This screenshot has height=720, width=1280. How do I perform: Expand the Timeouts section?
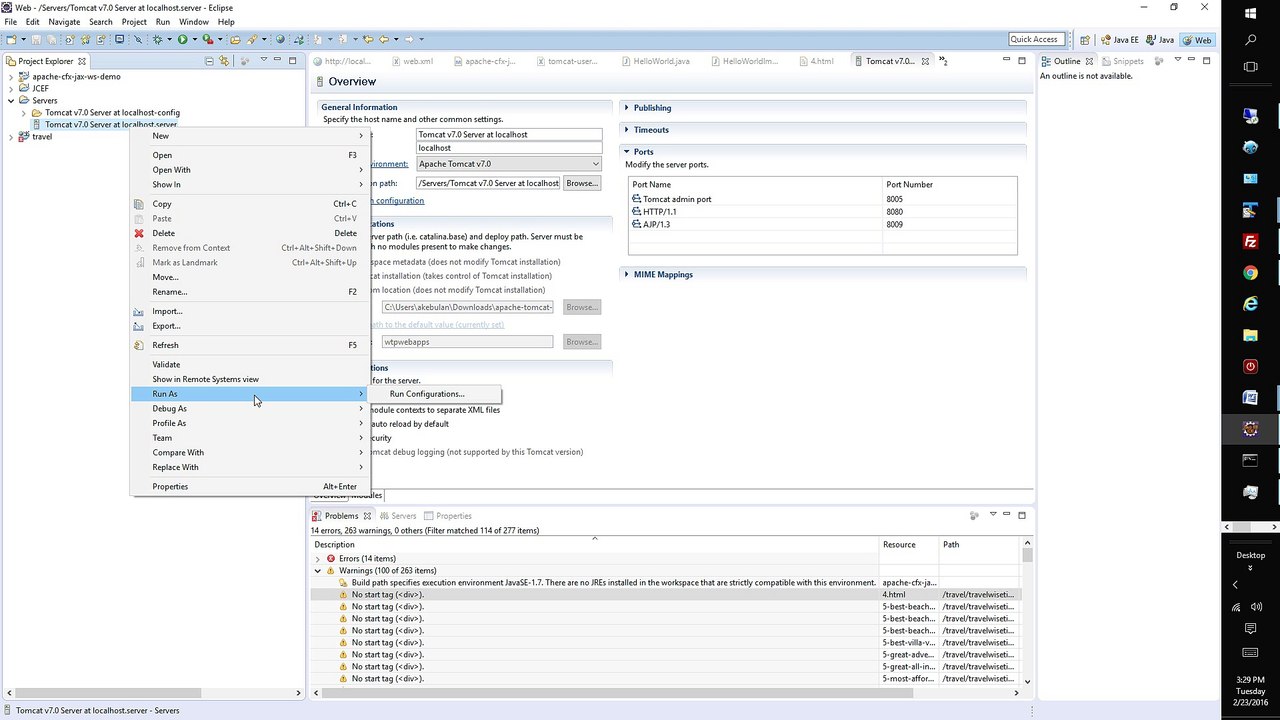(627, 130)
